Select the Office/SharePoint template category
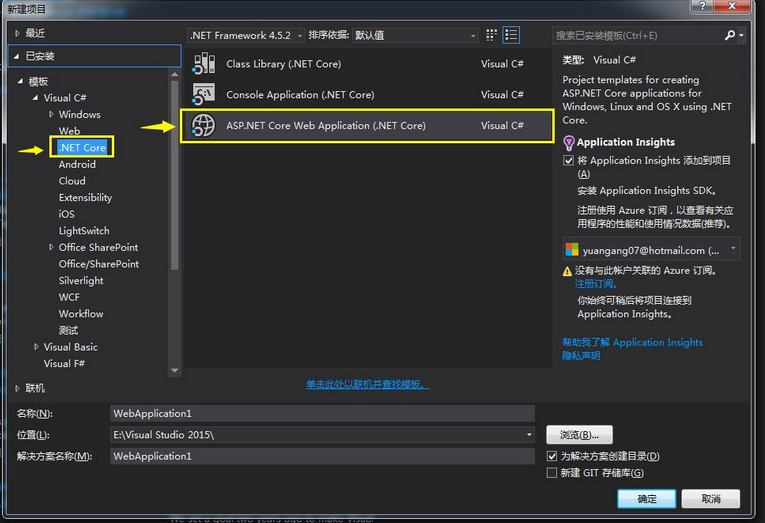Viewport: 765px width, 523px height. click(x=99, y=264)
